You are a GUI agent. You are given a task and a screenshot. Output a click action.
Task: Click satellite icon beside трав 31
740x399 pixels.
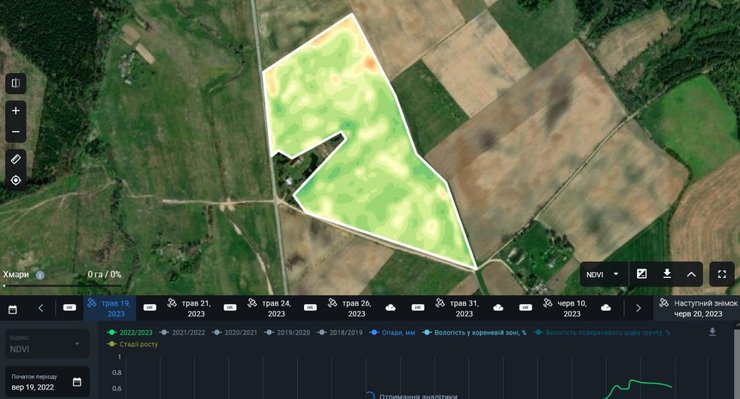440,303
